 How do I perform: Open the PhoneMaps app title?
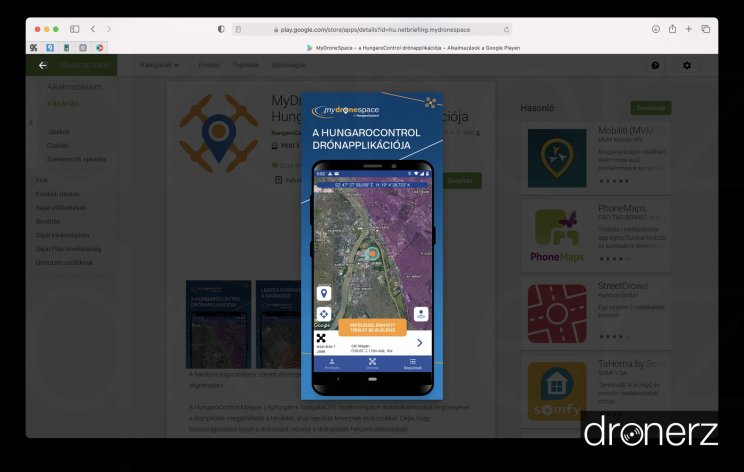click(622, 208)
